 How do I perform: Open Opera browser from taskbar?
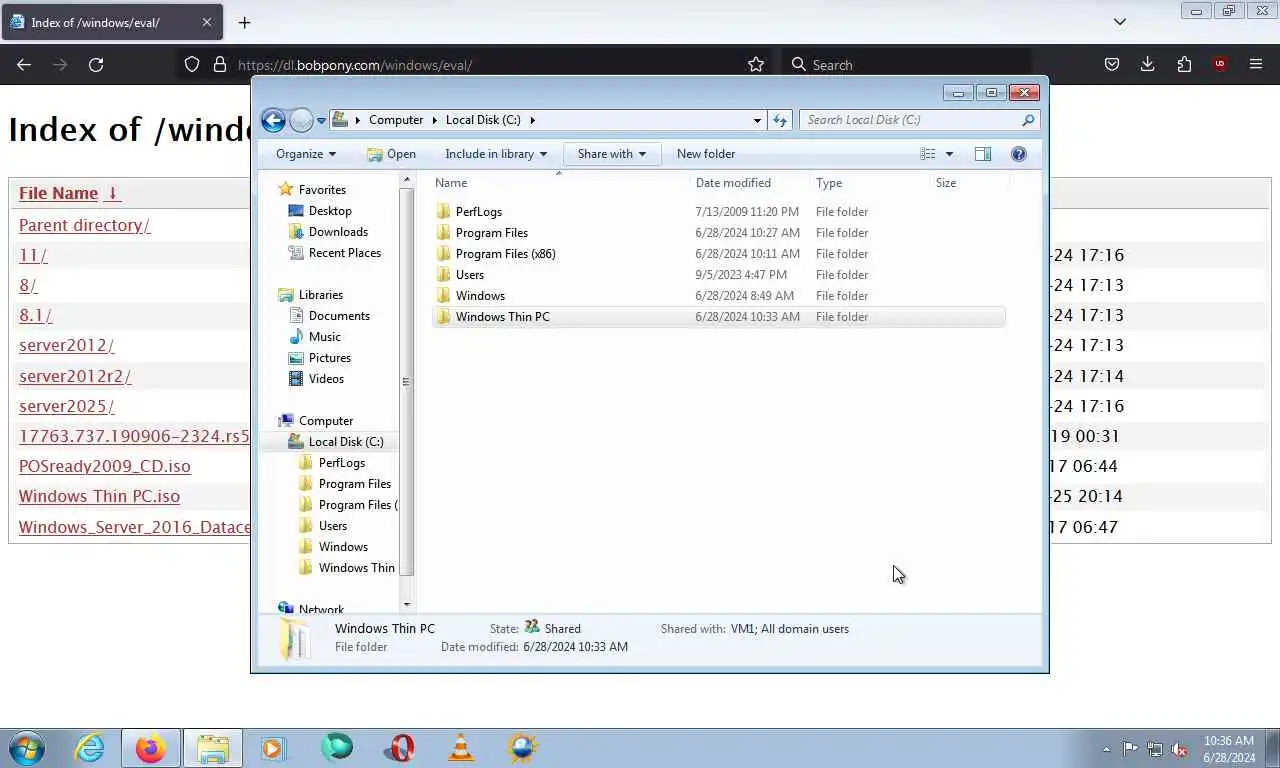[399, 748]
